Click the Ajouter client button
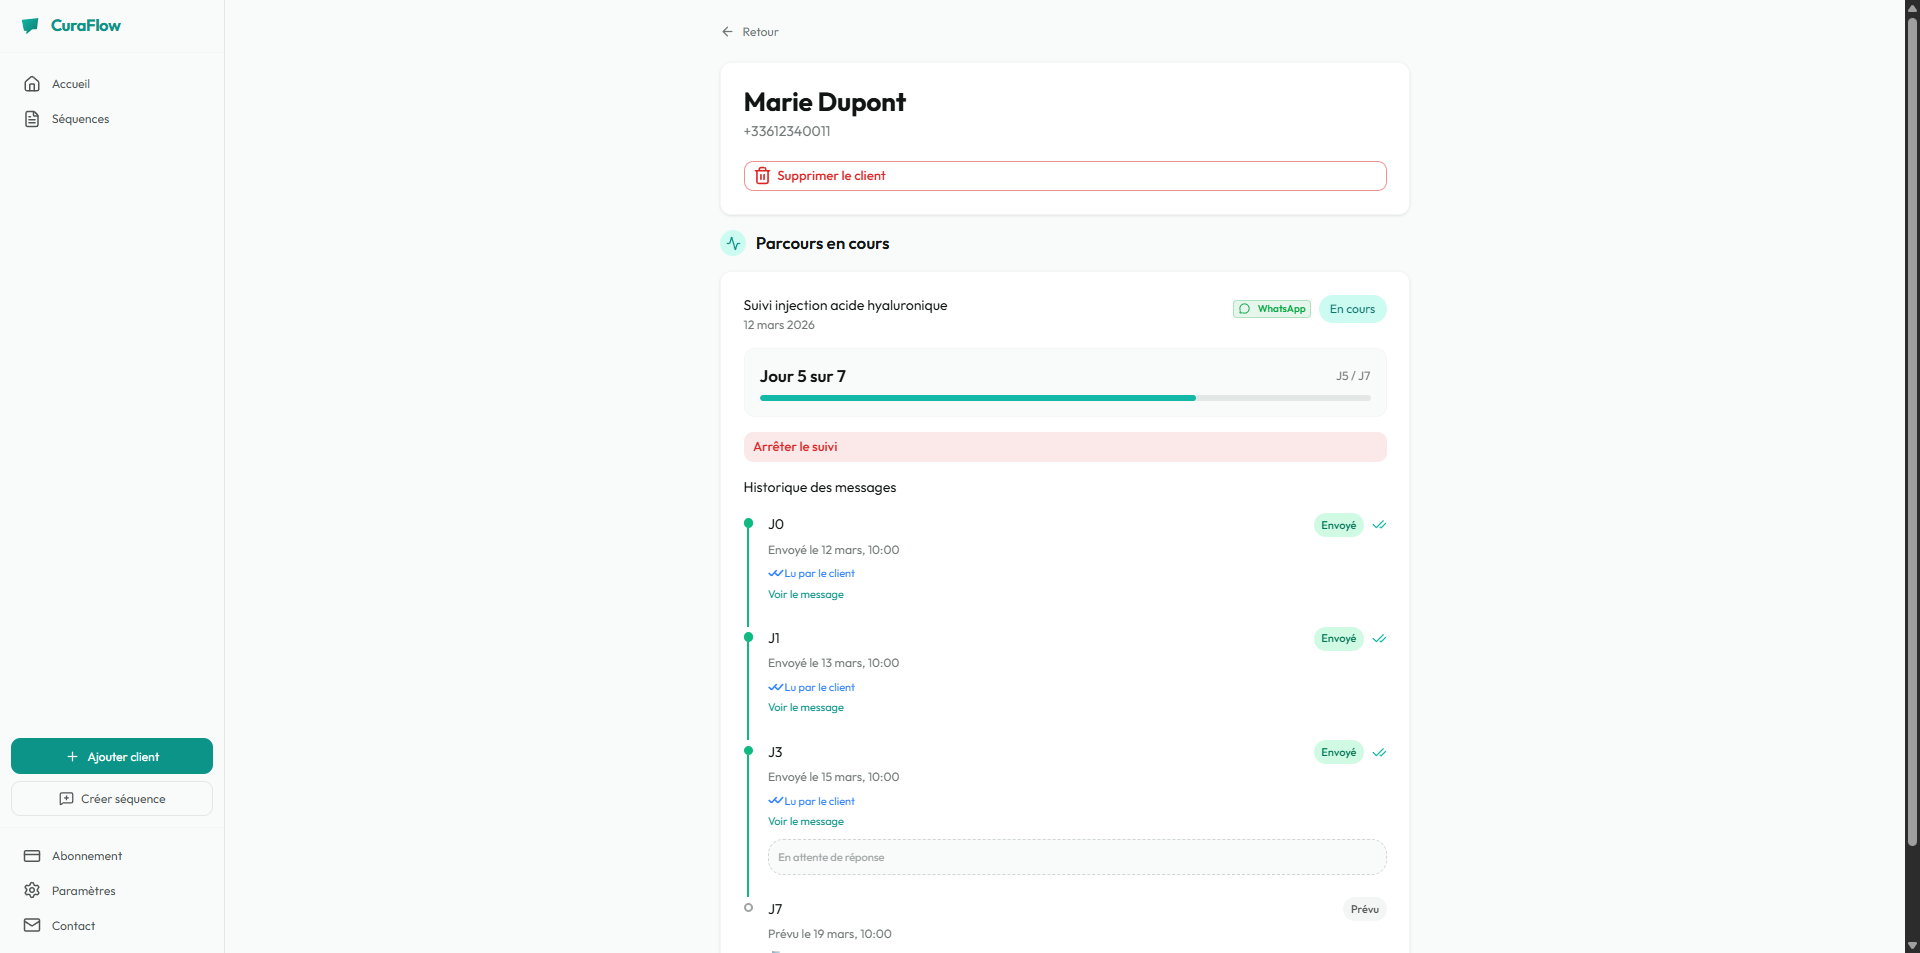 [111, 756]
